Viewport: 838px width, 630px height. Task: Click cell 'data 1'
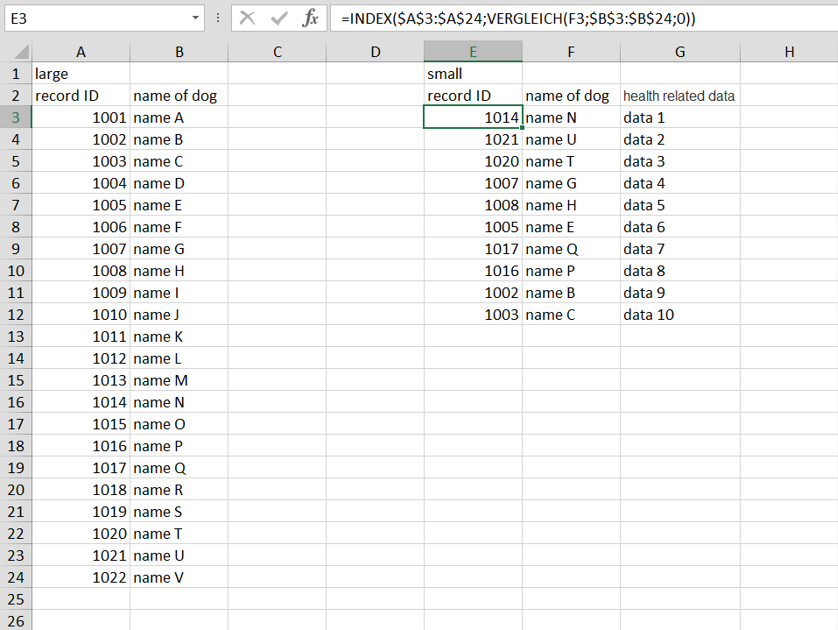pos(680,118)
